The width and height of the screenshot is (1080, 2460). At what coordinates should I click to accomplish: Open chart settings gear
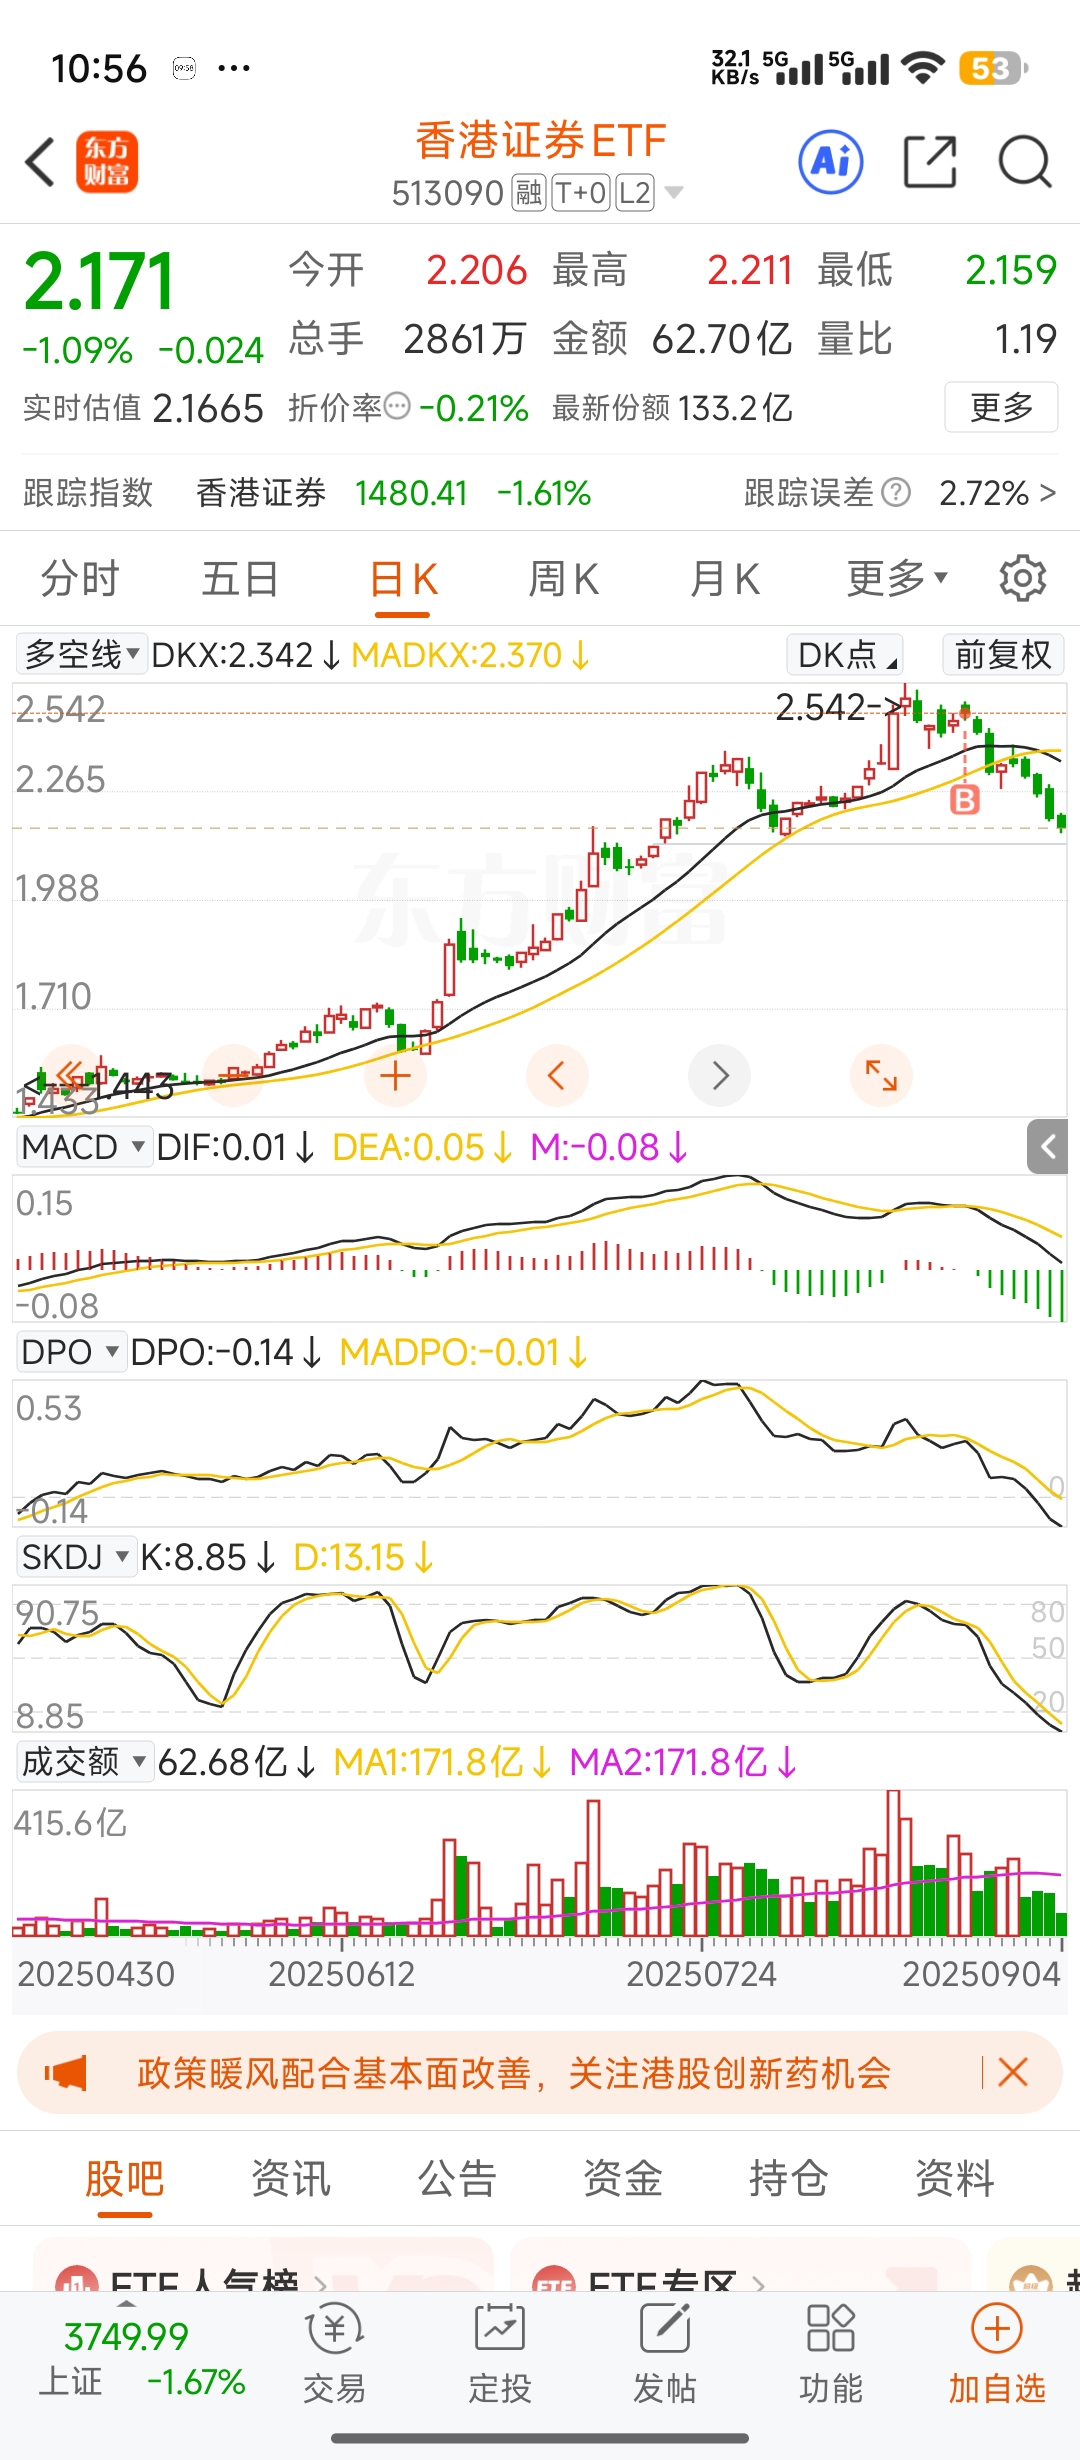pyautogui.click(x=1023, y=578)
